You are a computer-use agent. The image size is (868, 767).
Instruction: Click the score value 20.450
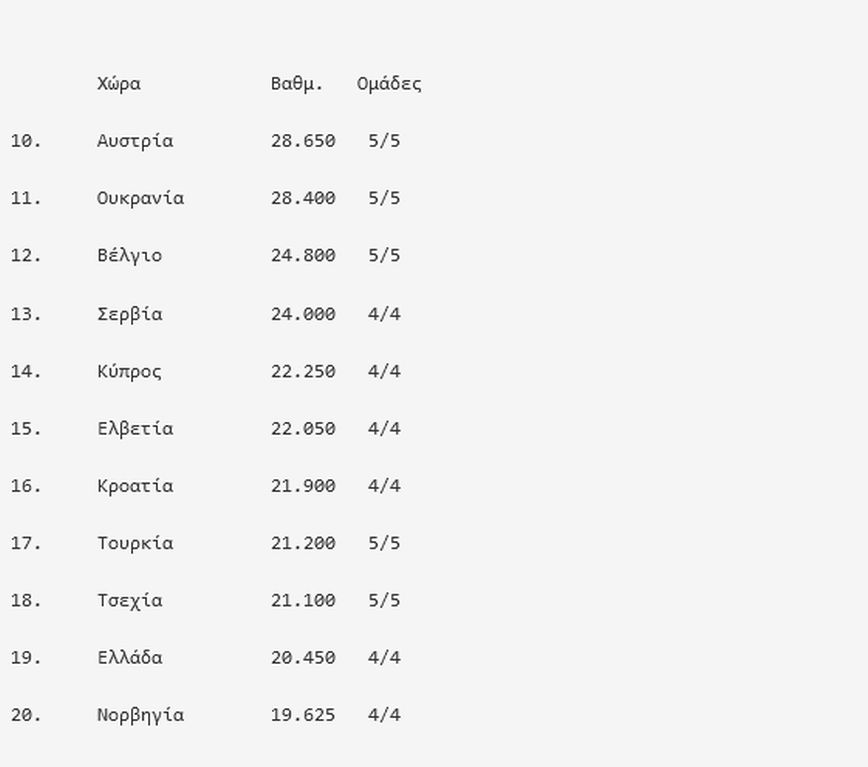pos(303,658)
